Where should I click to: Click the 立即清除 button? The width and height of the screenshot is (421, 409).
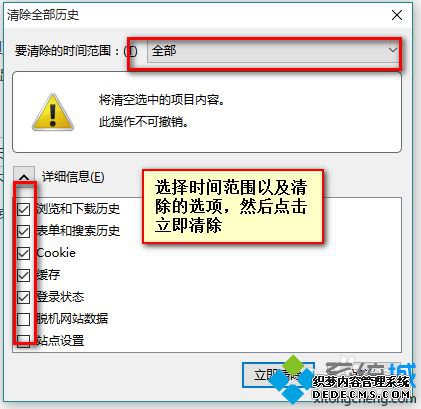[278, 375]
